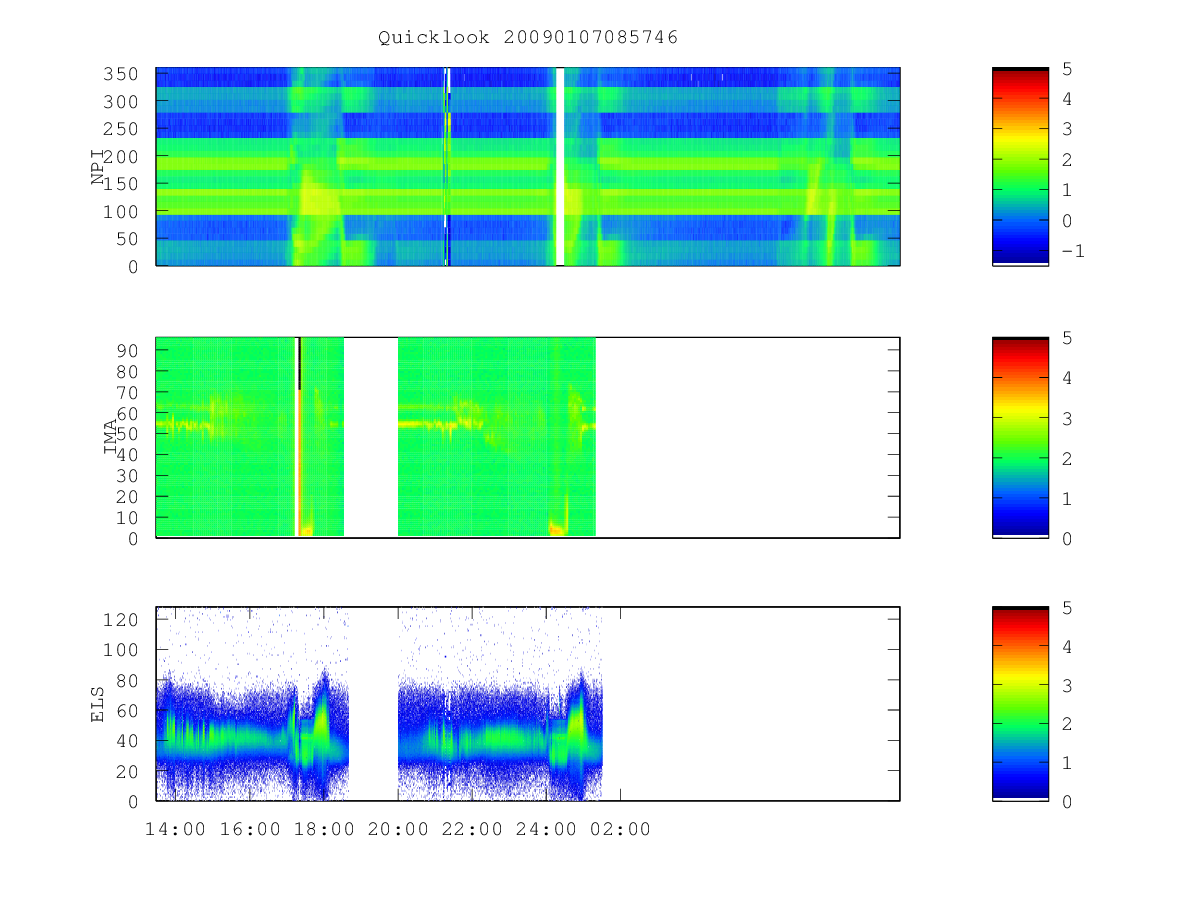Click the IMA color scale bar

1020,438
